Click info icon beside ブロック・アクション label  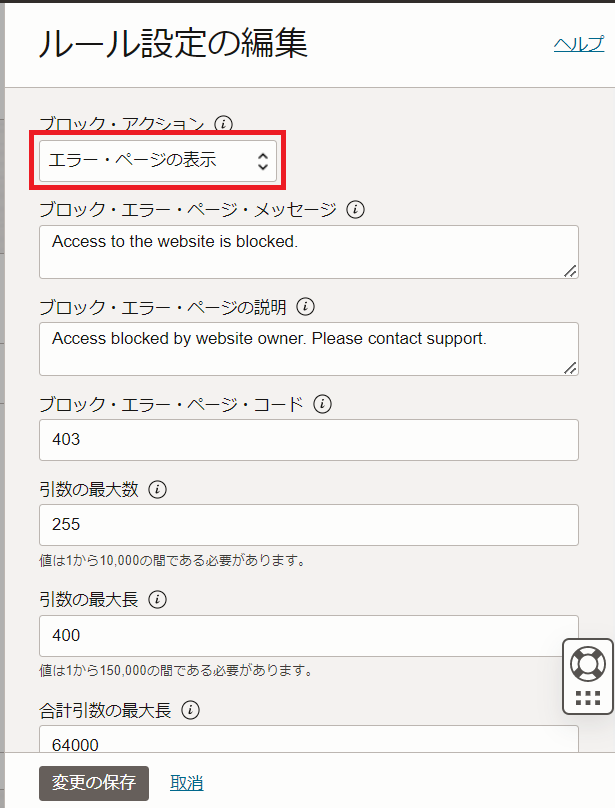(x=224, y=124)
